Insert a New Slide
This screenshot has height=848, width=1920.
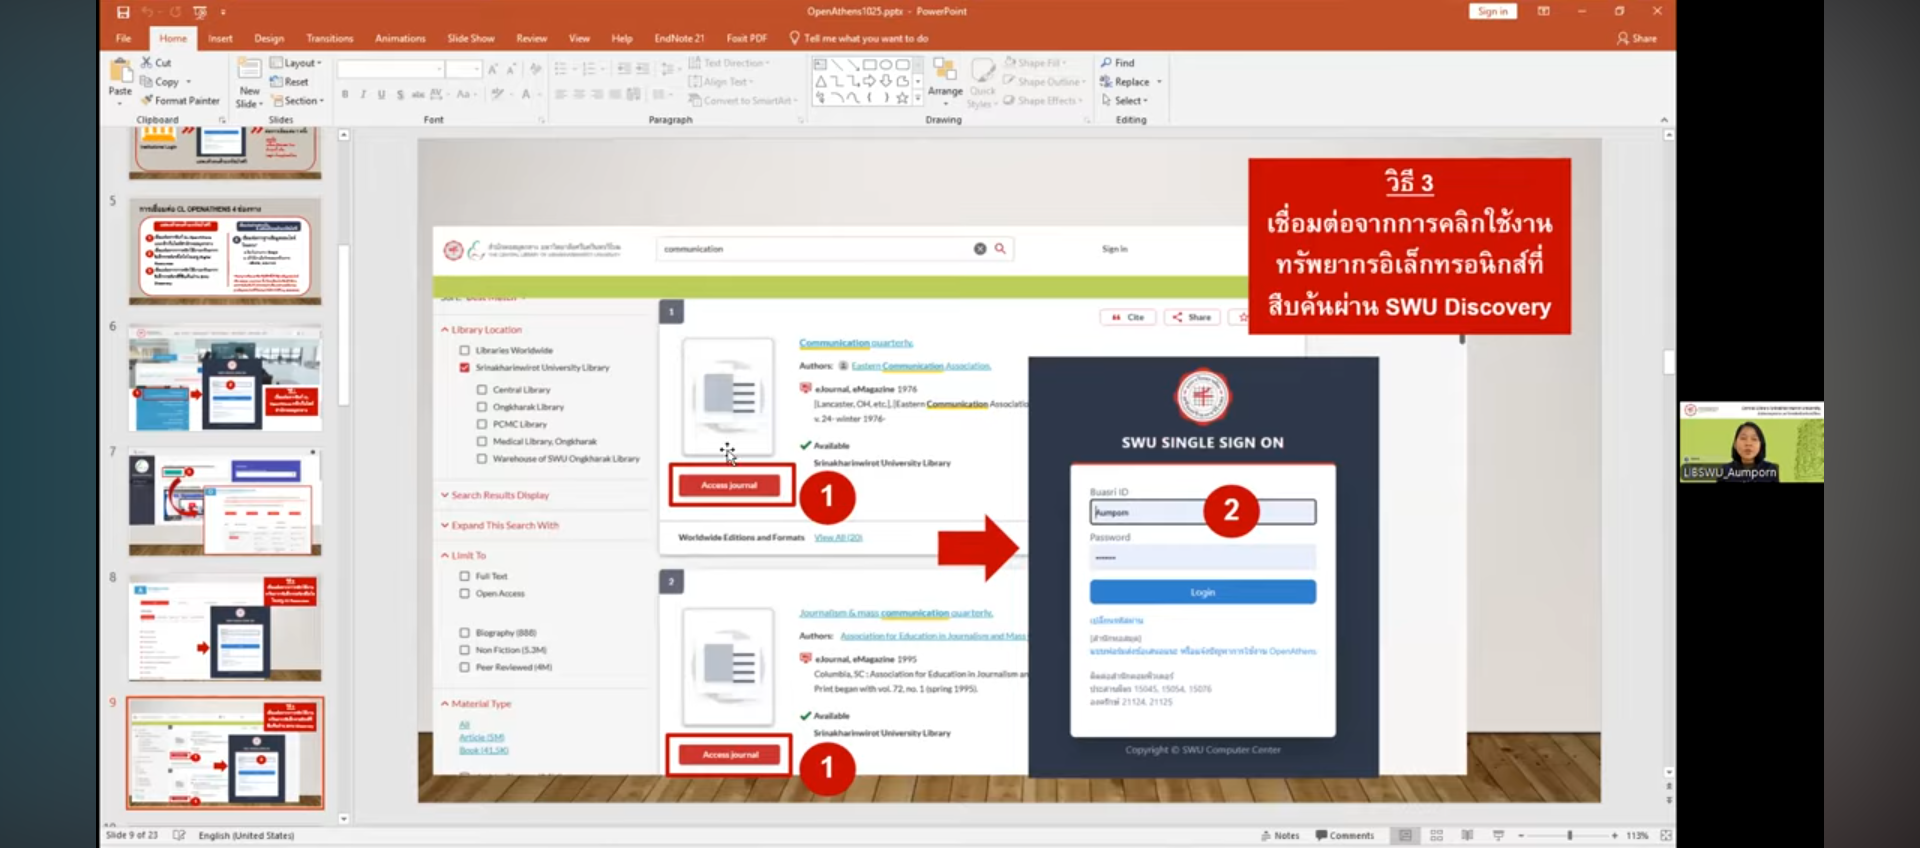point(249,82)
